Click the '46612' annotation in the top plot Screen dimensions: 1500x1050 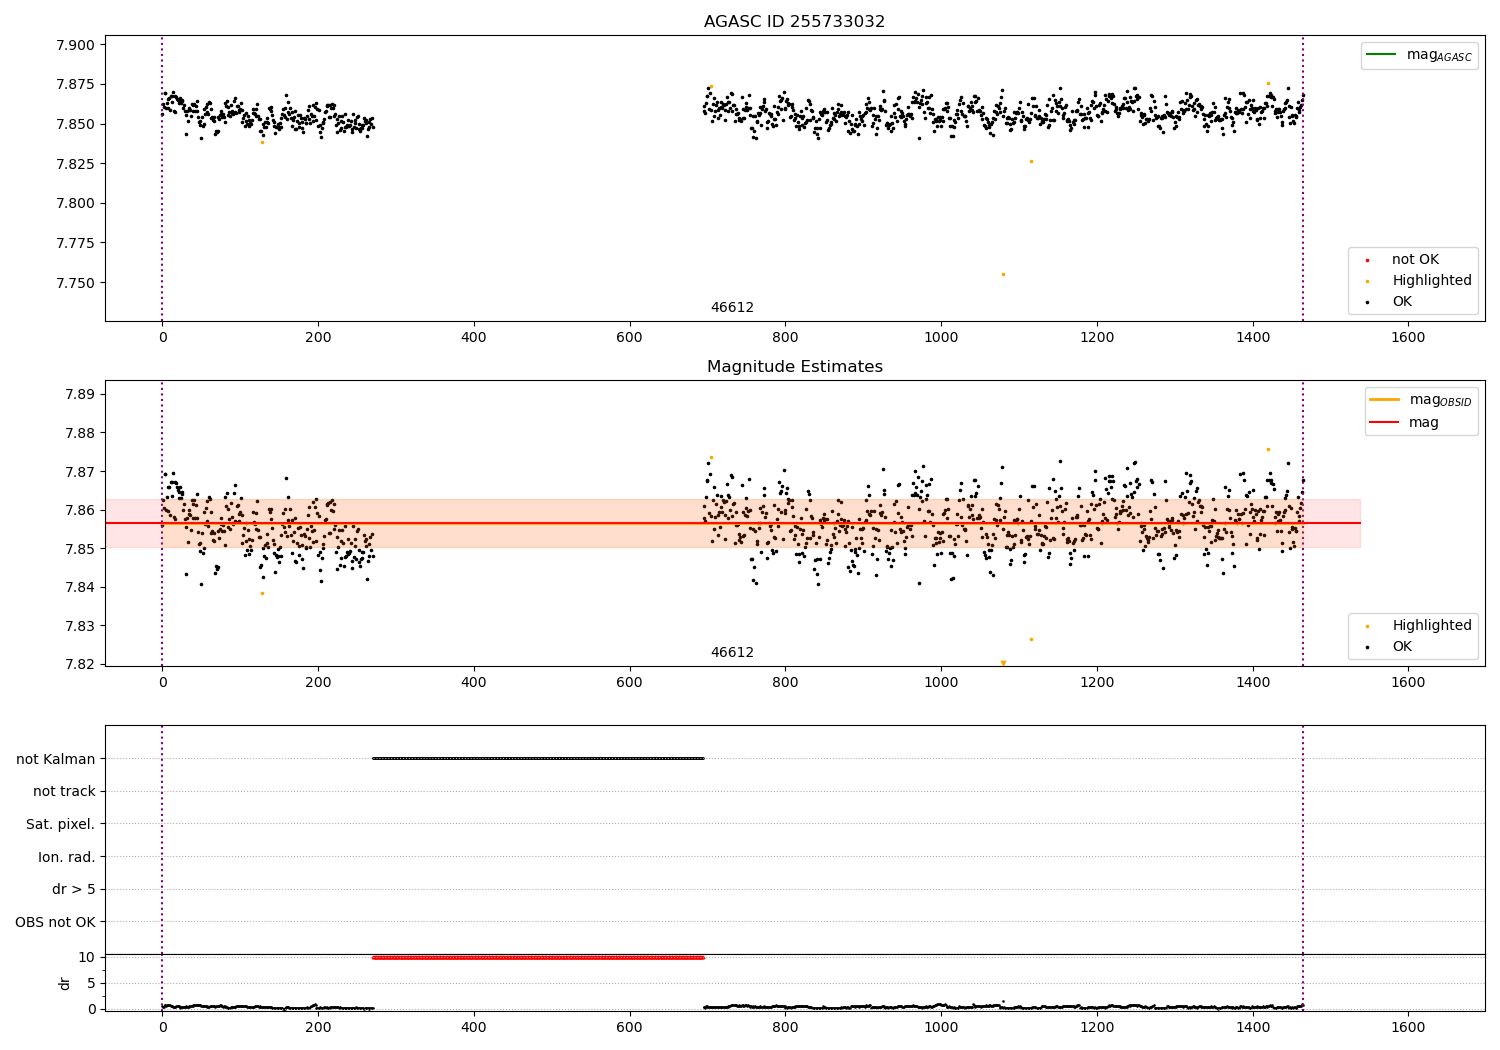click(732, 307)
